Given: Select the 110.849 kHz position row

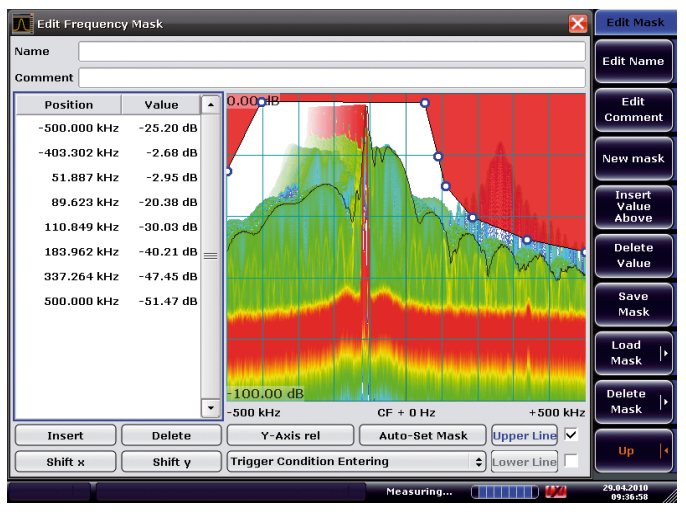Looking at the screenshot, I should point(82,227).
